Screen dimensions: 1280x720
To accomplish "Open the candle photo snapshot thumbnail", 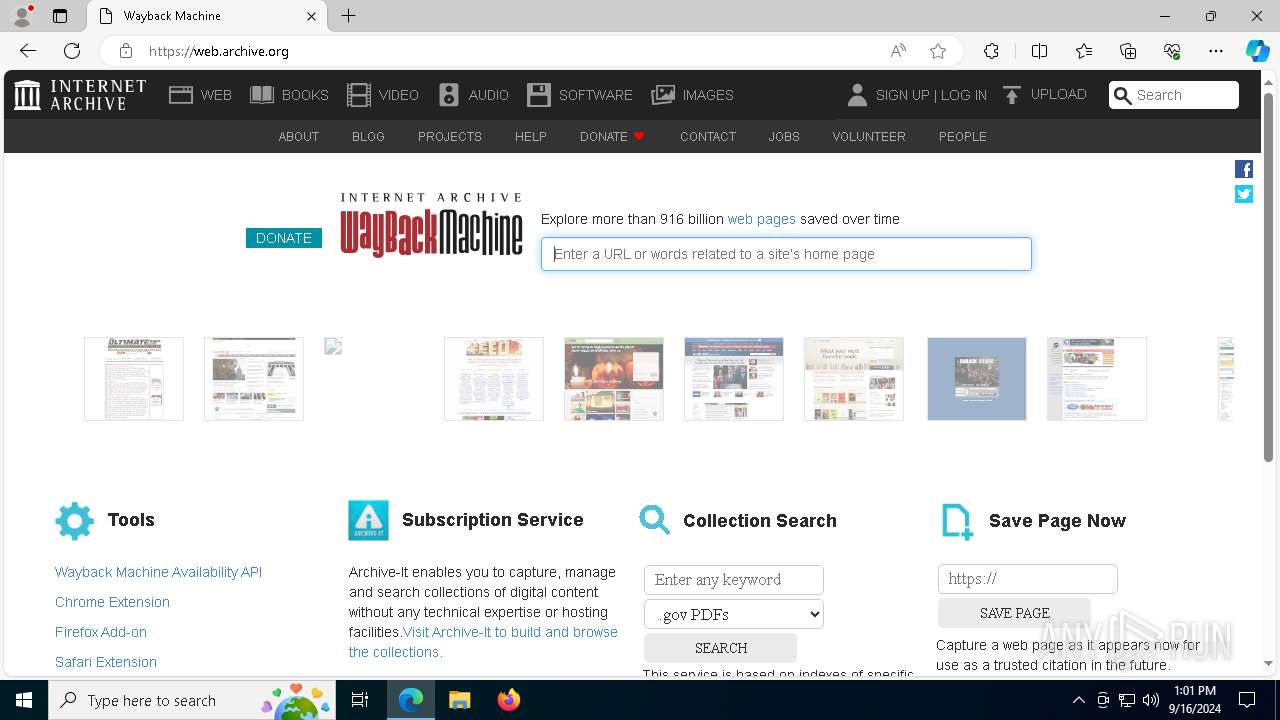I will [614, 379].
